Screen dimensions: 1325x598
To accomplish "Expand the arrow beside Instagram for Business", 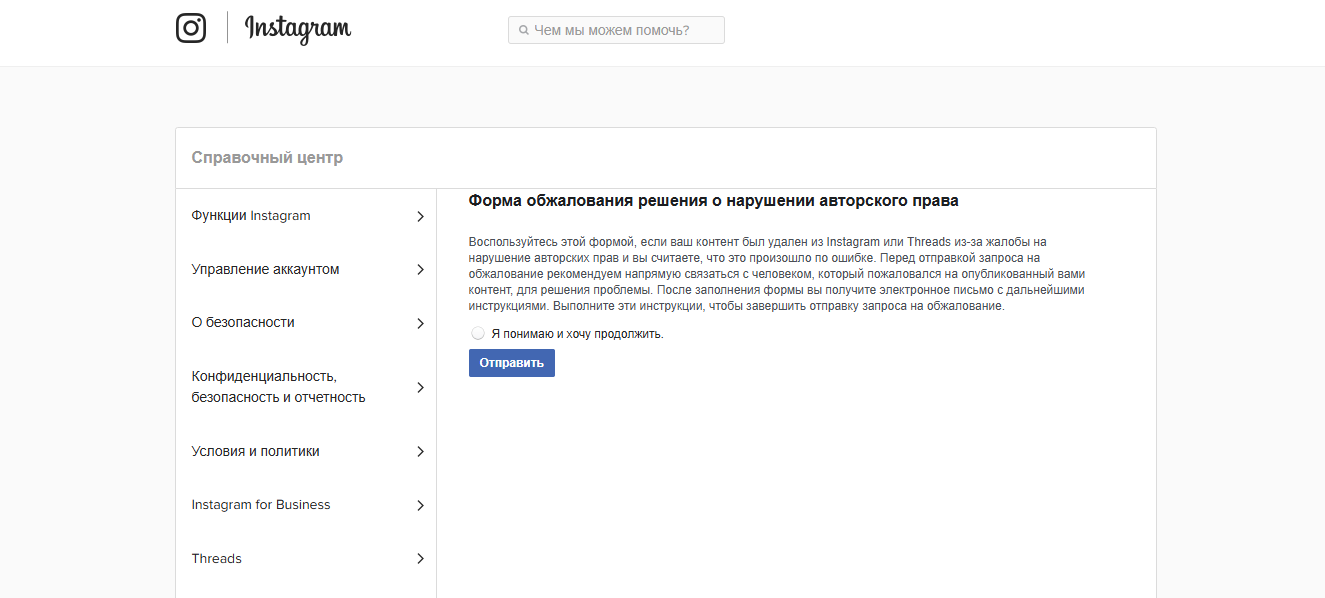I will pyautogui.click(x=420, y=506).
